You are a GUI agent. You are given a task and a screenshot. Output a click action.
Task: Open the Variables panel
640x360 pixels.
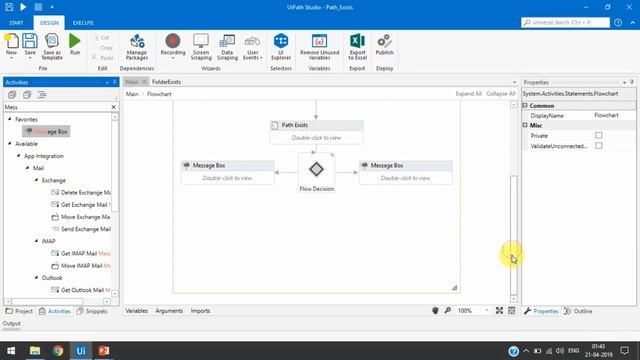click(x=136, y=311)
